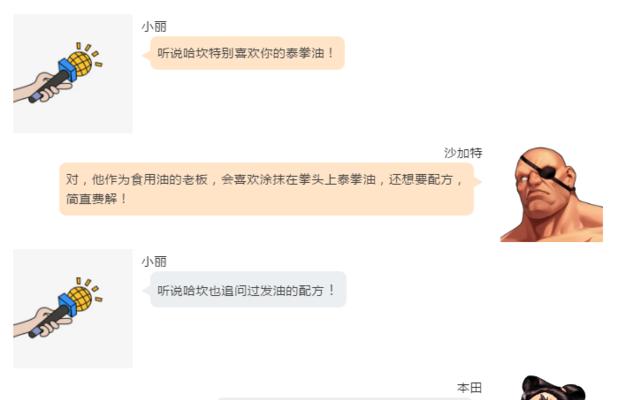The width and height of the screenshot is (633, 400).
Task: Select the 沙加特 username label
Action: click(463, 153)
